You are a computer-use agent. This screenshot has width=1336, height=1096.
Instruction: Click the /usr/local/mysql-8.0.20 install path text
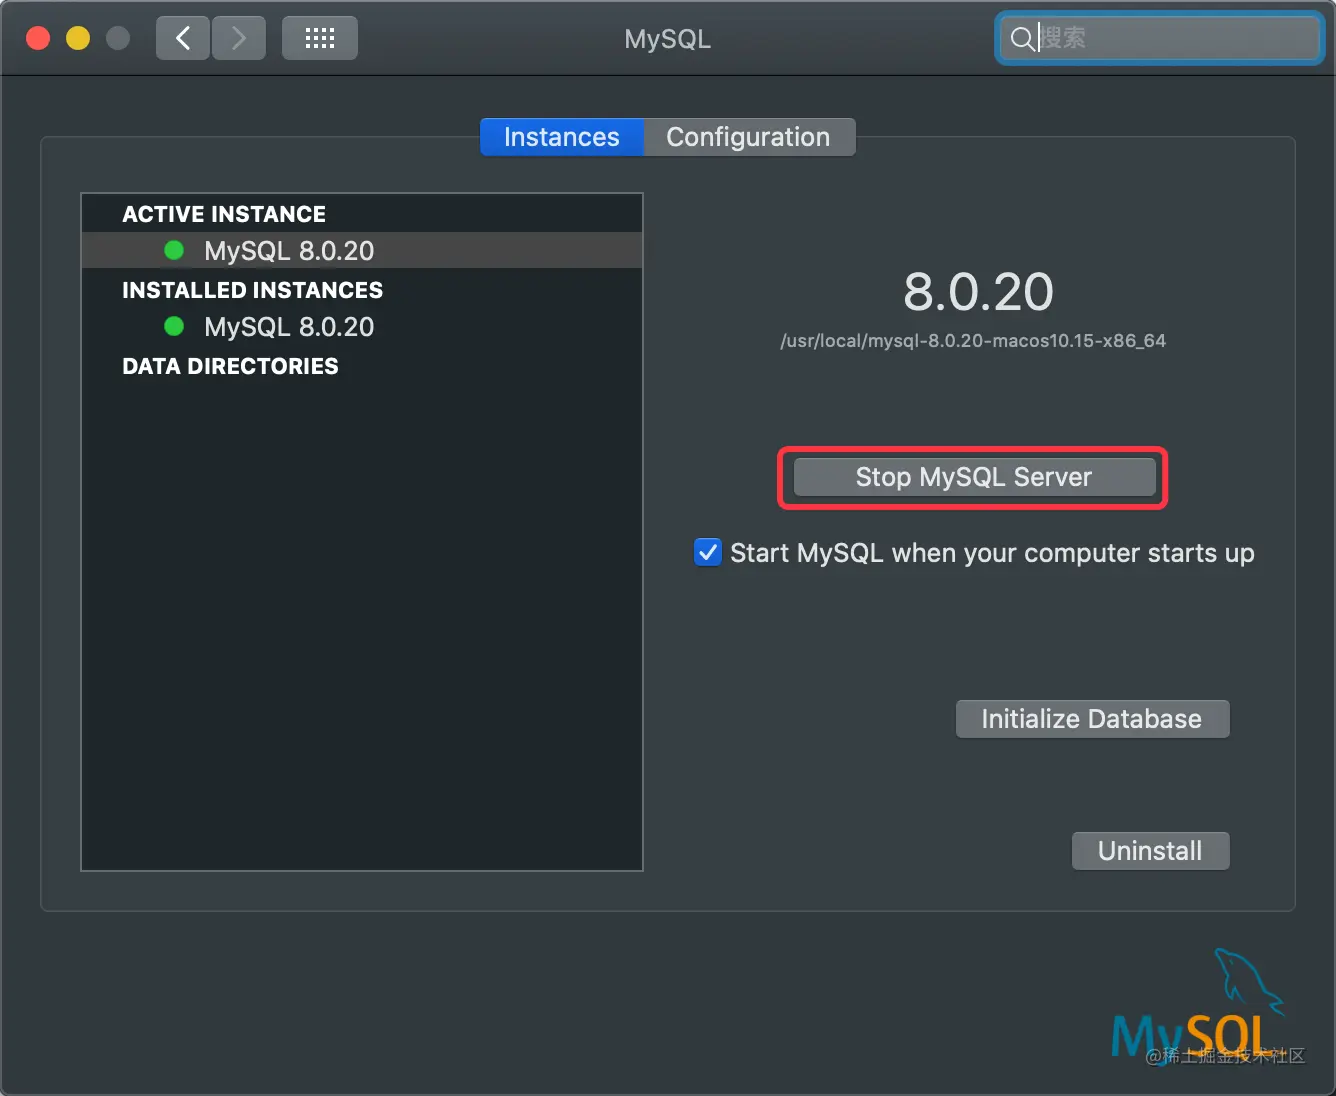tap(973, 341)
